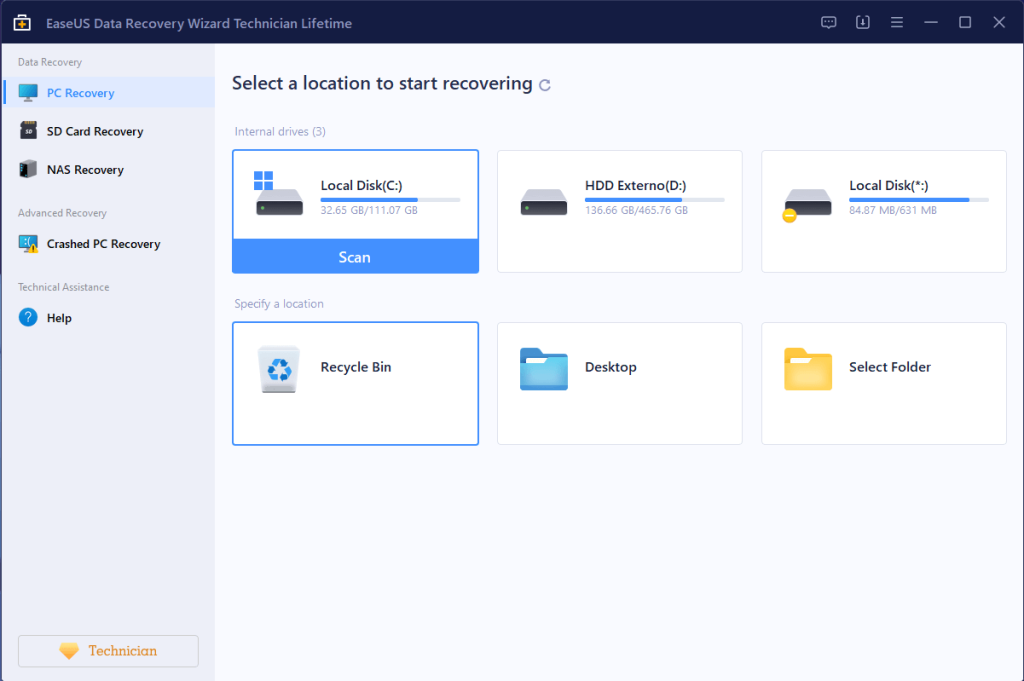1024x681 pixels.
Task: Click the blue Desktop folder icon
Action: click(x=543, y=369)
